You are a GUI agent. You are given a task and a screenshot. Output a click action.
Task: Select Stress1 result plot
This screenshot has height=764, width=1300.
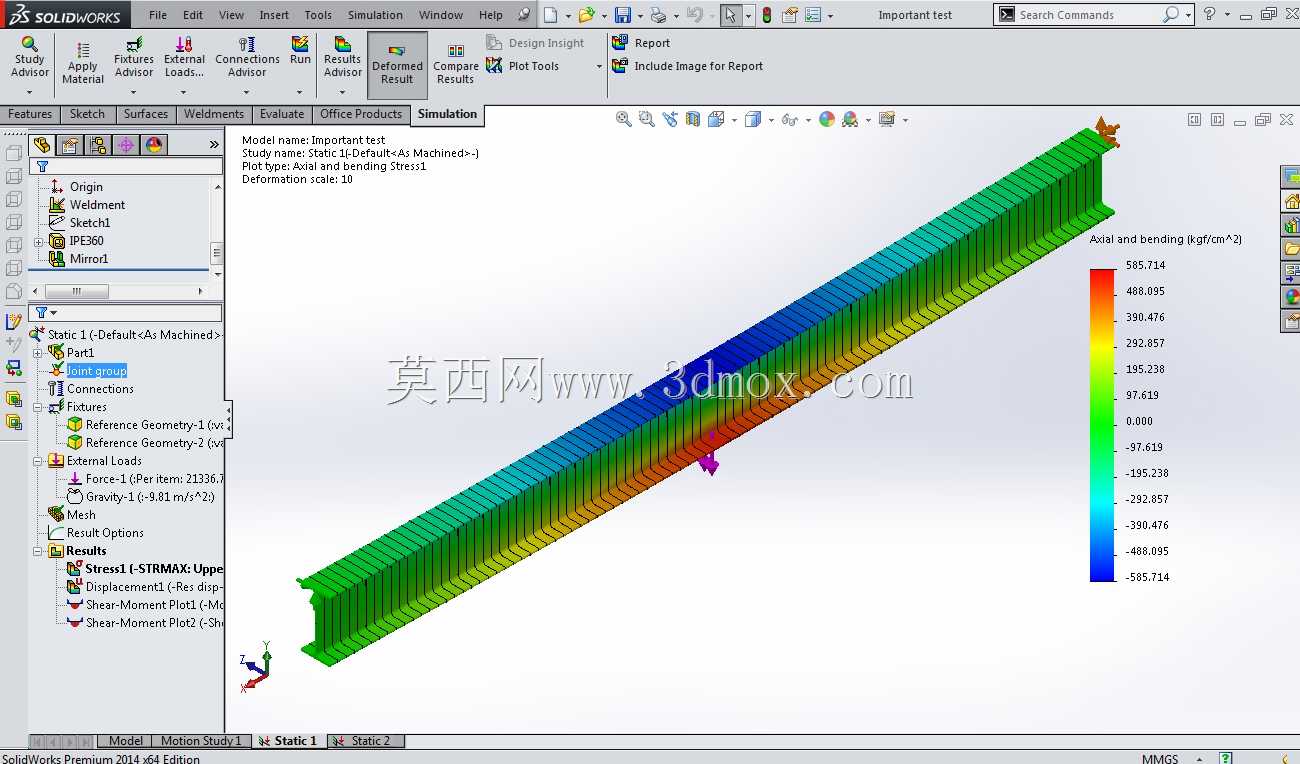(144, 569)
